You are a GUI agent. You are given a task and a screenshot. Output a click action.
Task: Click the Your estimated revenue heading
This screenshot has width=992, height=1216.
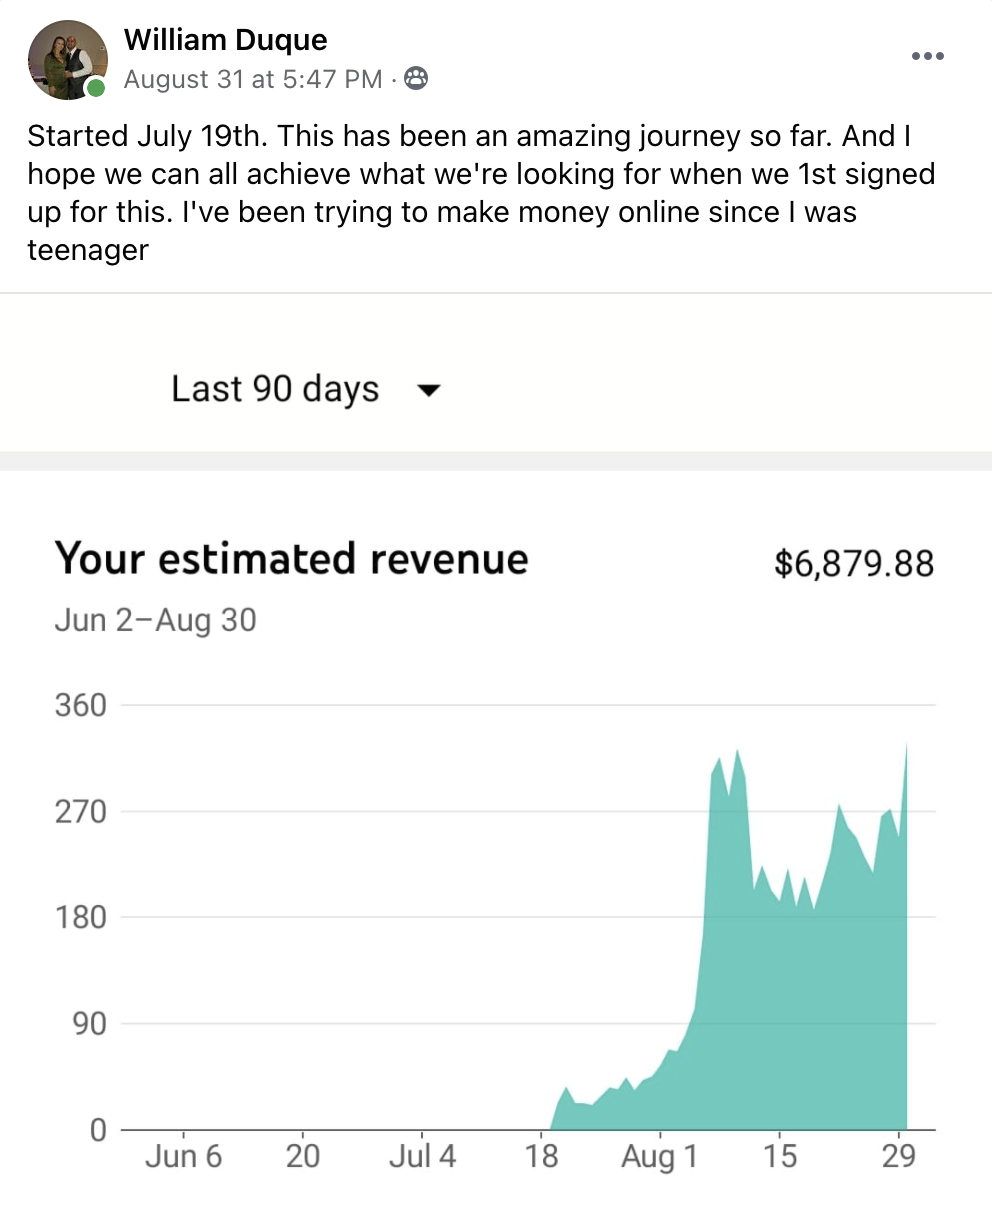coord(291,558)
